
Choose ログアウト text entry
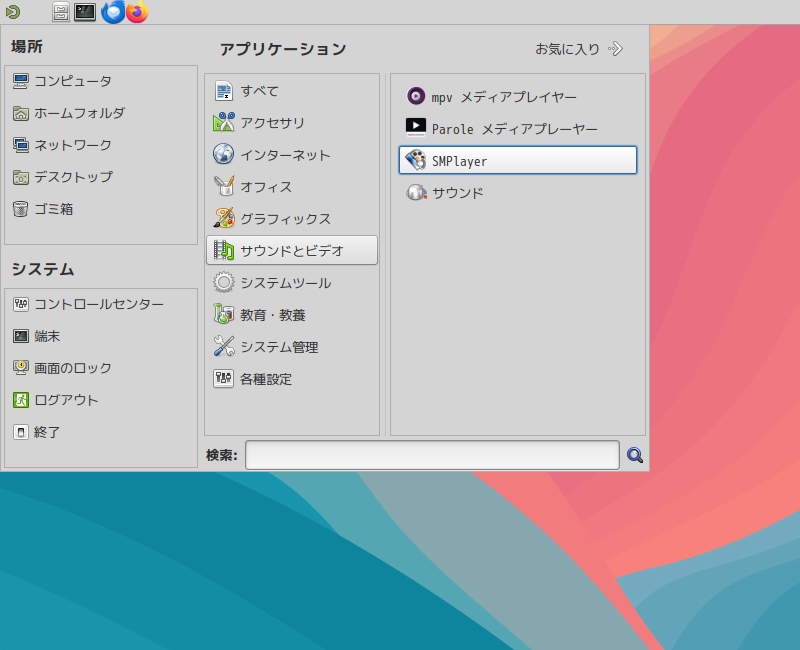point(66,401)
